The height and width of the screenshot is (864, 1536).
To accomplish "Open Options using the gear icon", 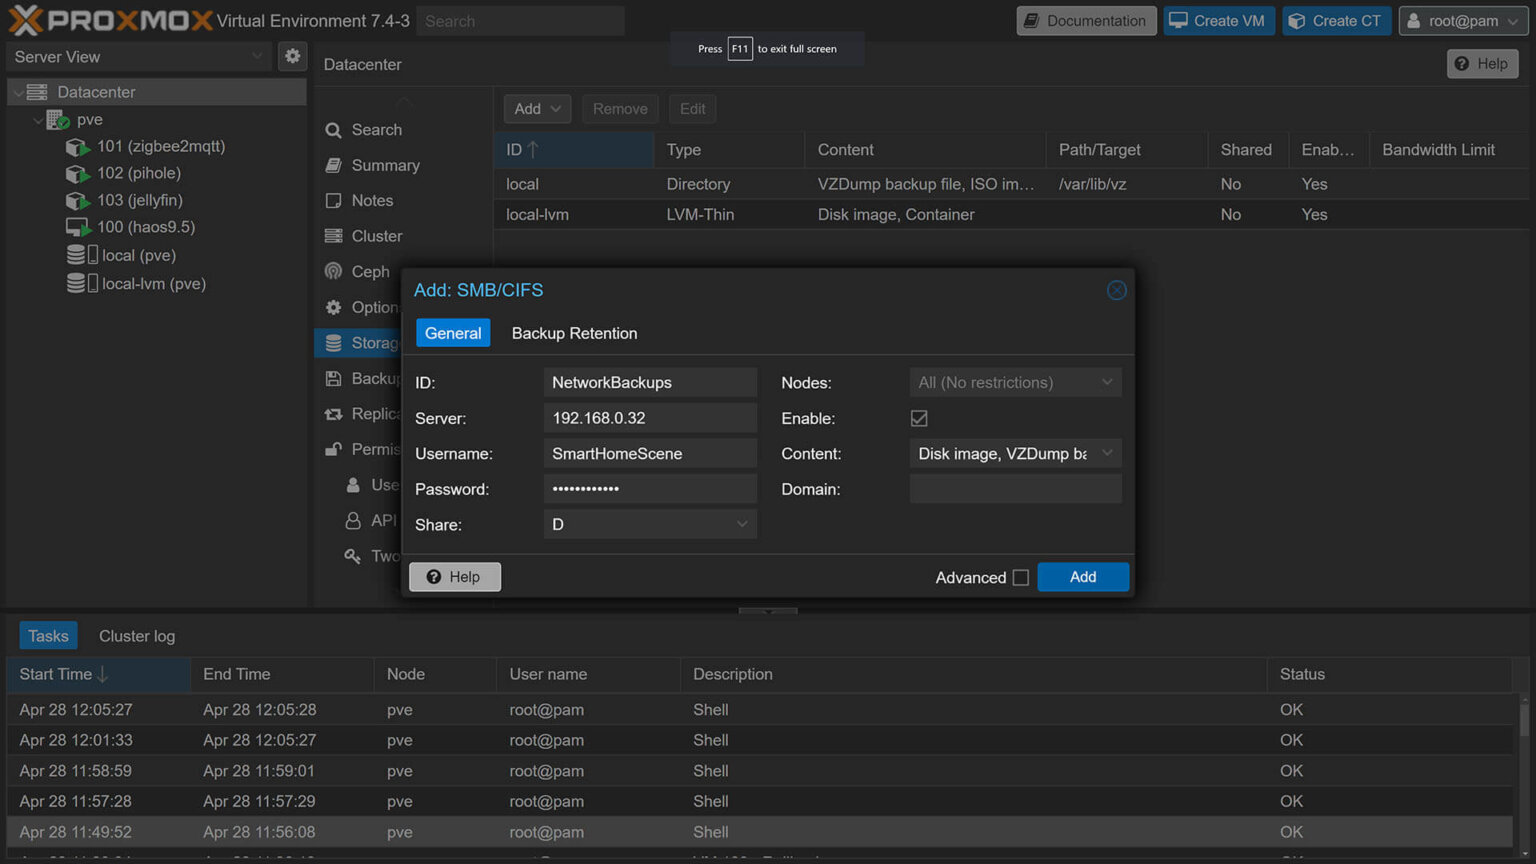I will [333, 307].
